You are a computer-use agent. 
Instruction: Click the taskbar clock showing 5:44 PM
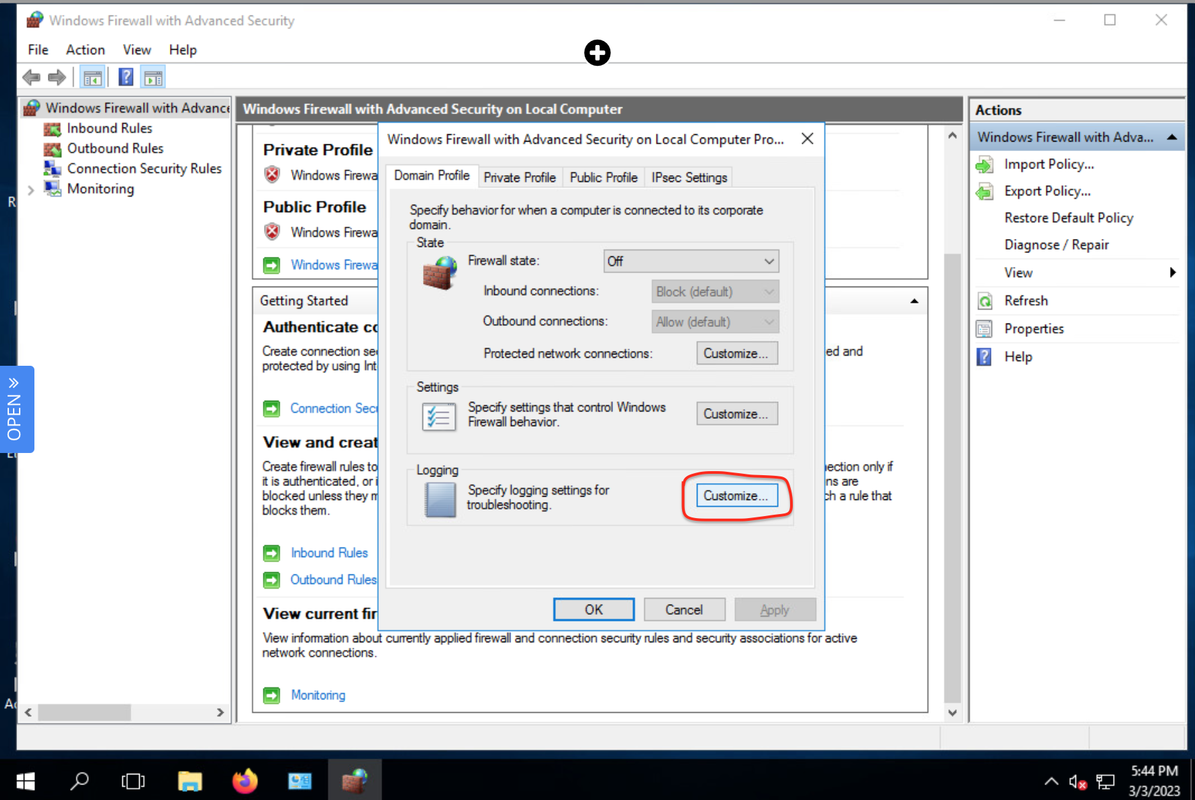(x=1154, y=781)
